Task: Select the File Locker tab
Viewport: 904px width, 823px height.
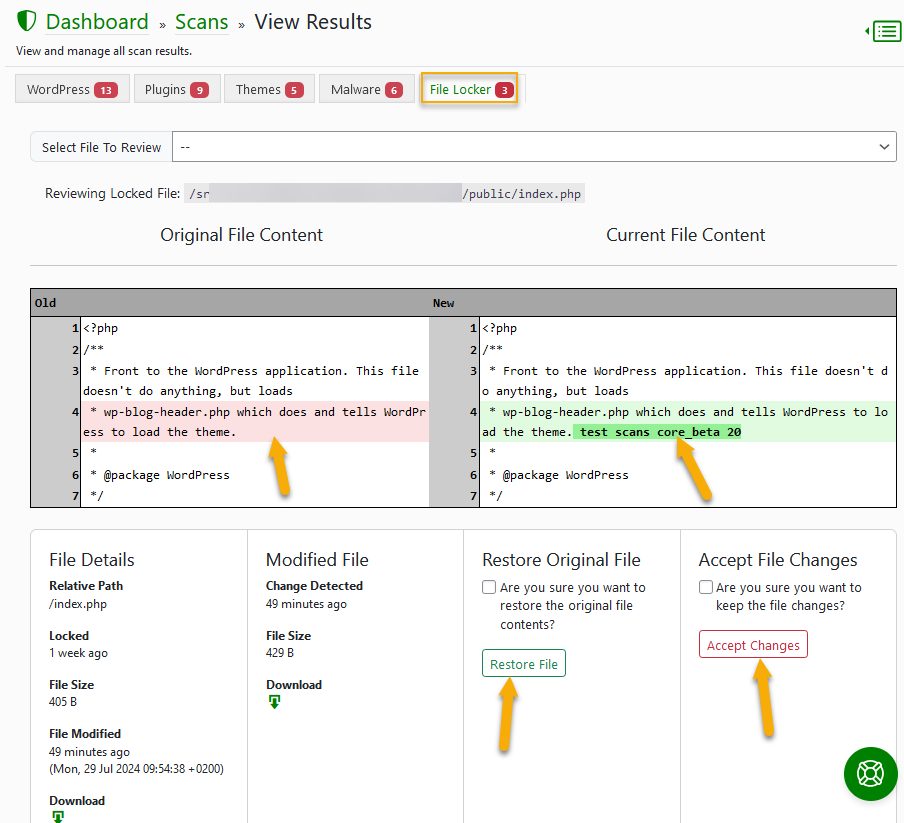Action: tap(469, 89)
